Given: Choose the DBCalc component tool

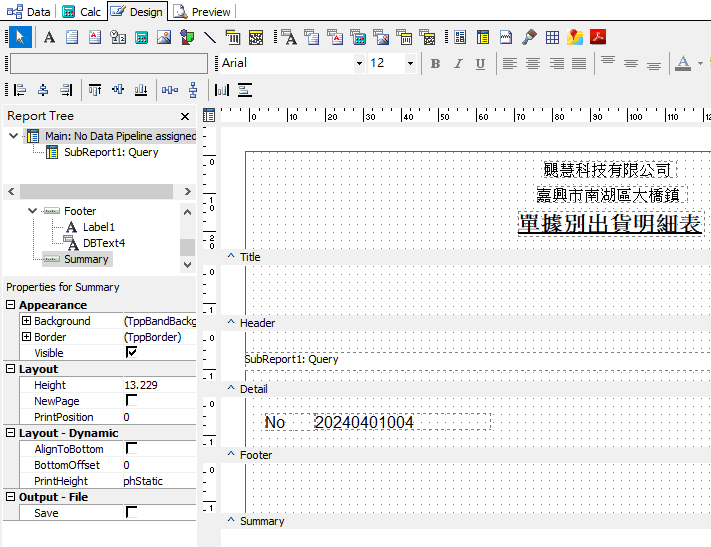Looking at the screenshot, I should point(358,37).
